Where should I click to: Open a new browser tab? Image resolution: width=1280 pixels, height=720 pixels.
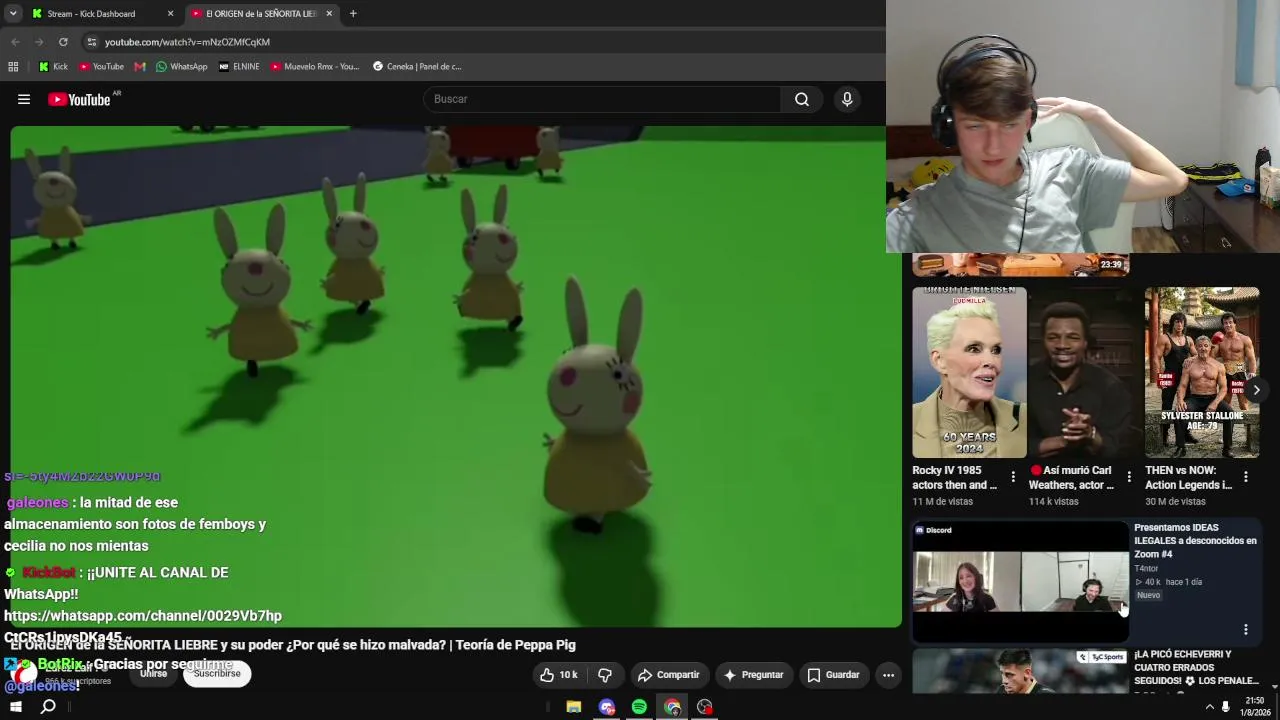(x=353, y=13)
